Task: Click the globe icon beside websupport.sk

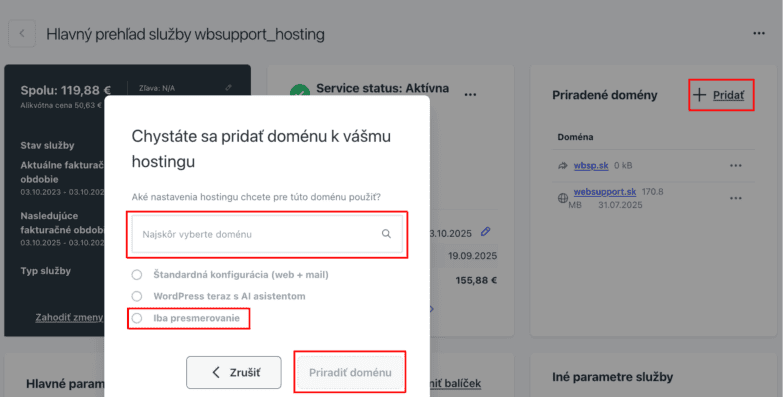Action: click(x=563, y=198)
